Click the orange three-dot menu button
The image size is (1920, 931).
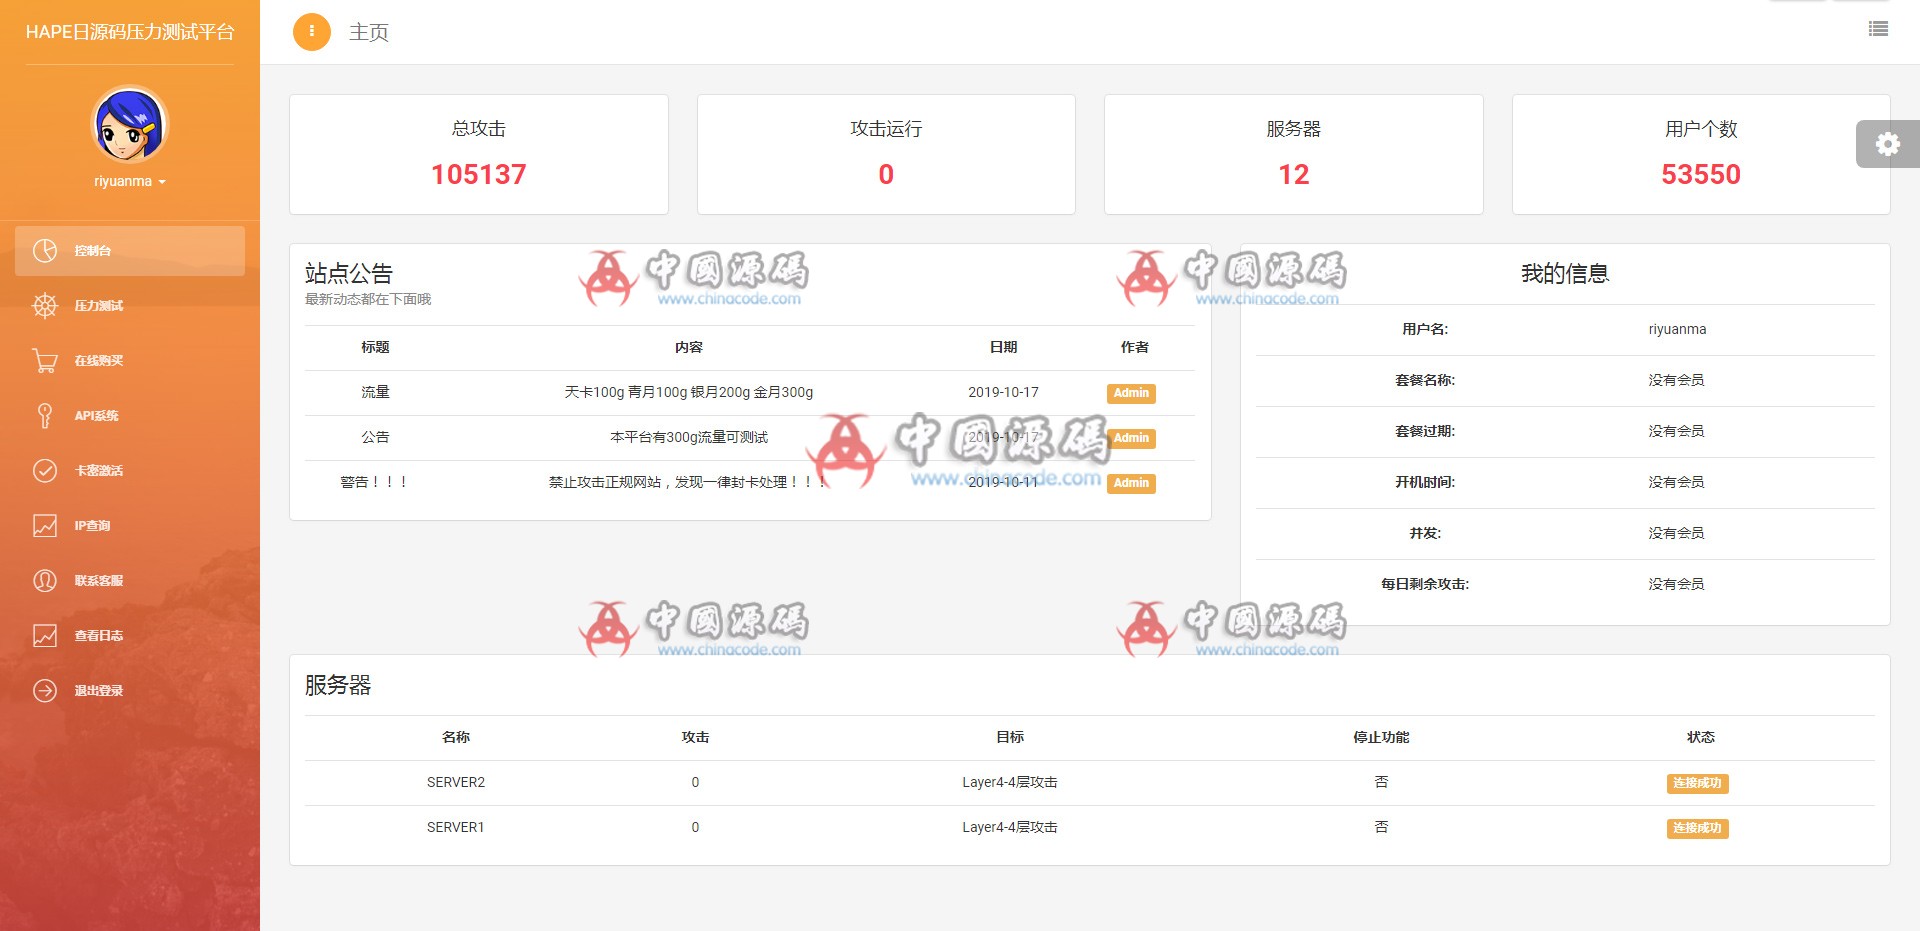312,32
